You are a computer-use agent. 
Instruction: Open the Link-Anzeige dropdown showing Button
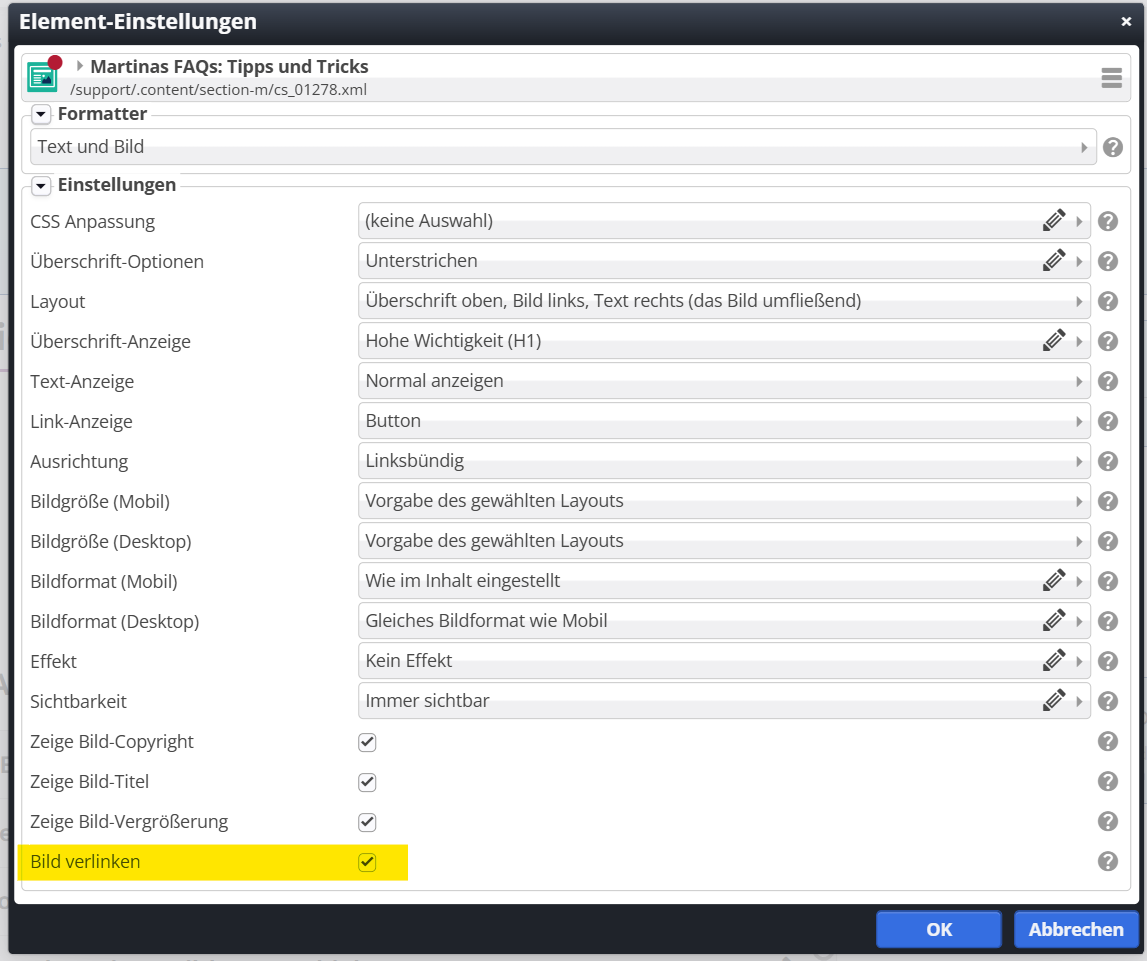(724, 421)
